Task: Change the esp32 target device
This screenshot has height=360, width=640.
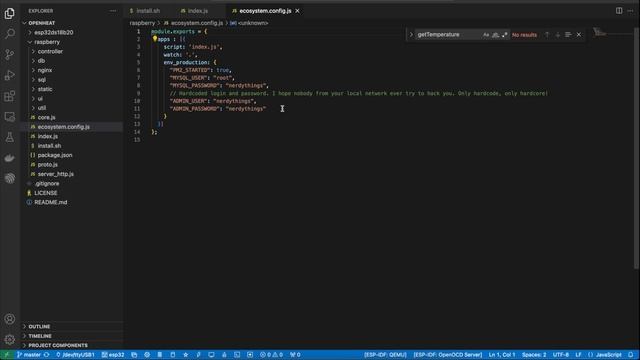Action: 113,355
